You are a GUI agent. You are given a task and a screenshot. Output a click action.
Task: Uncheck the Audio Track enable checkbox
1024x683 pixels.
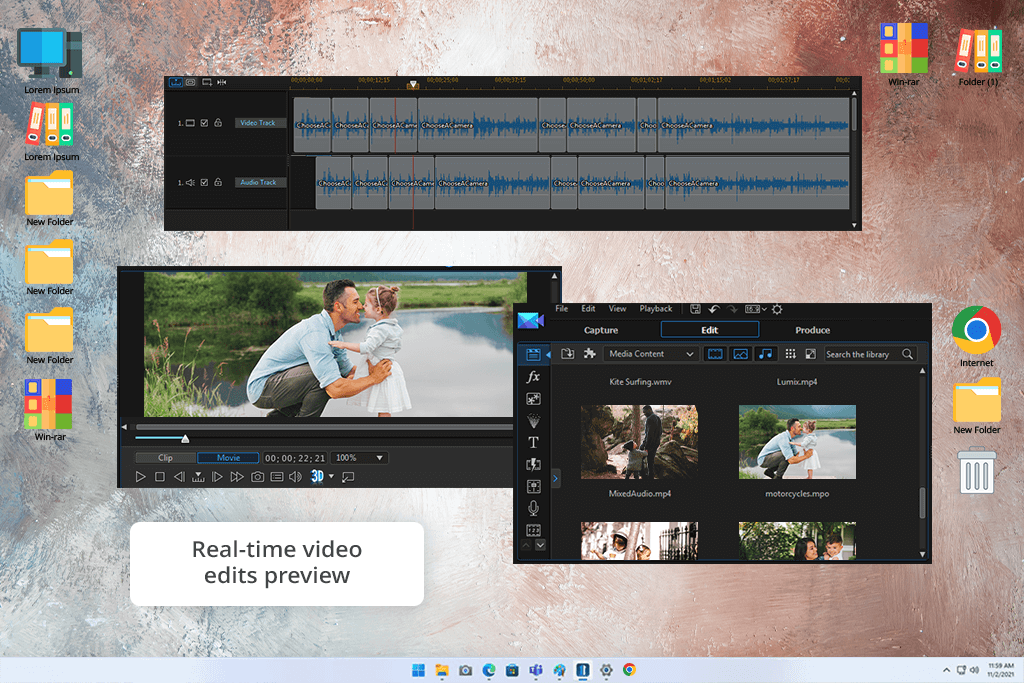click(x=204, y=183)
